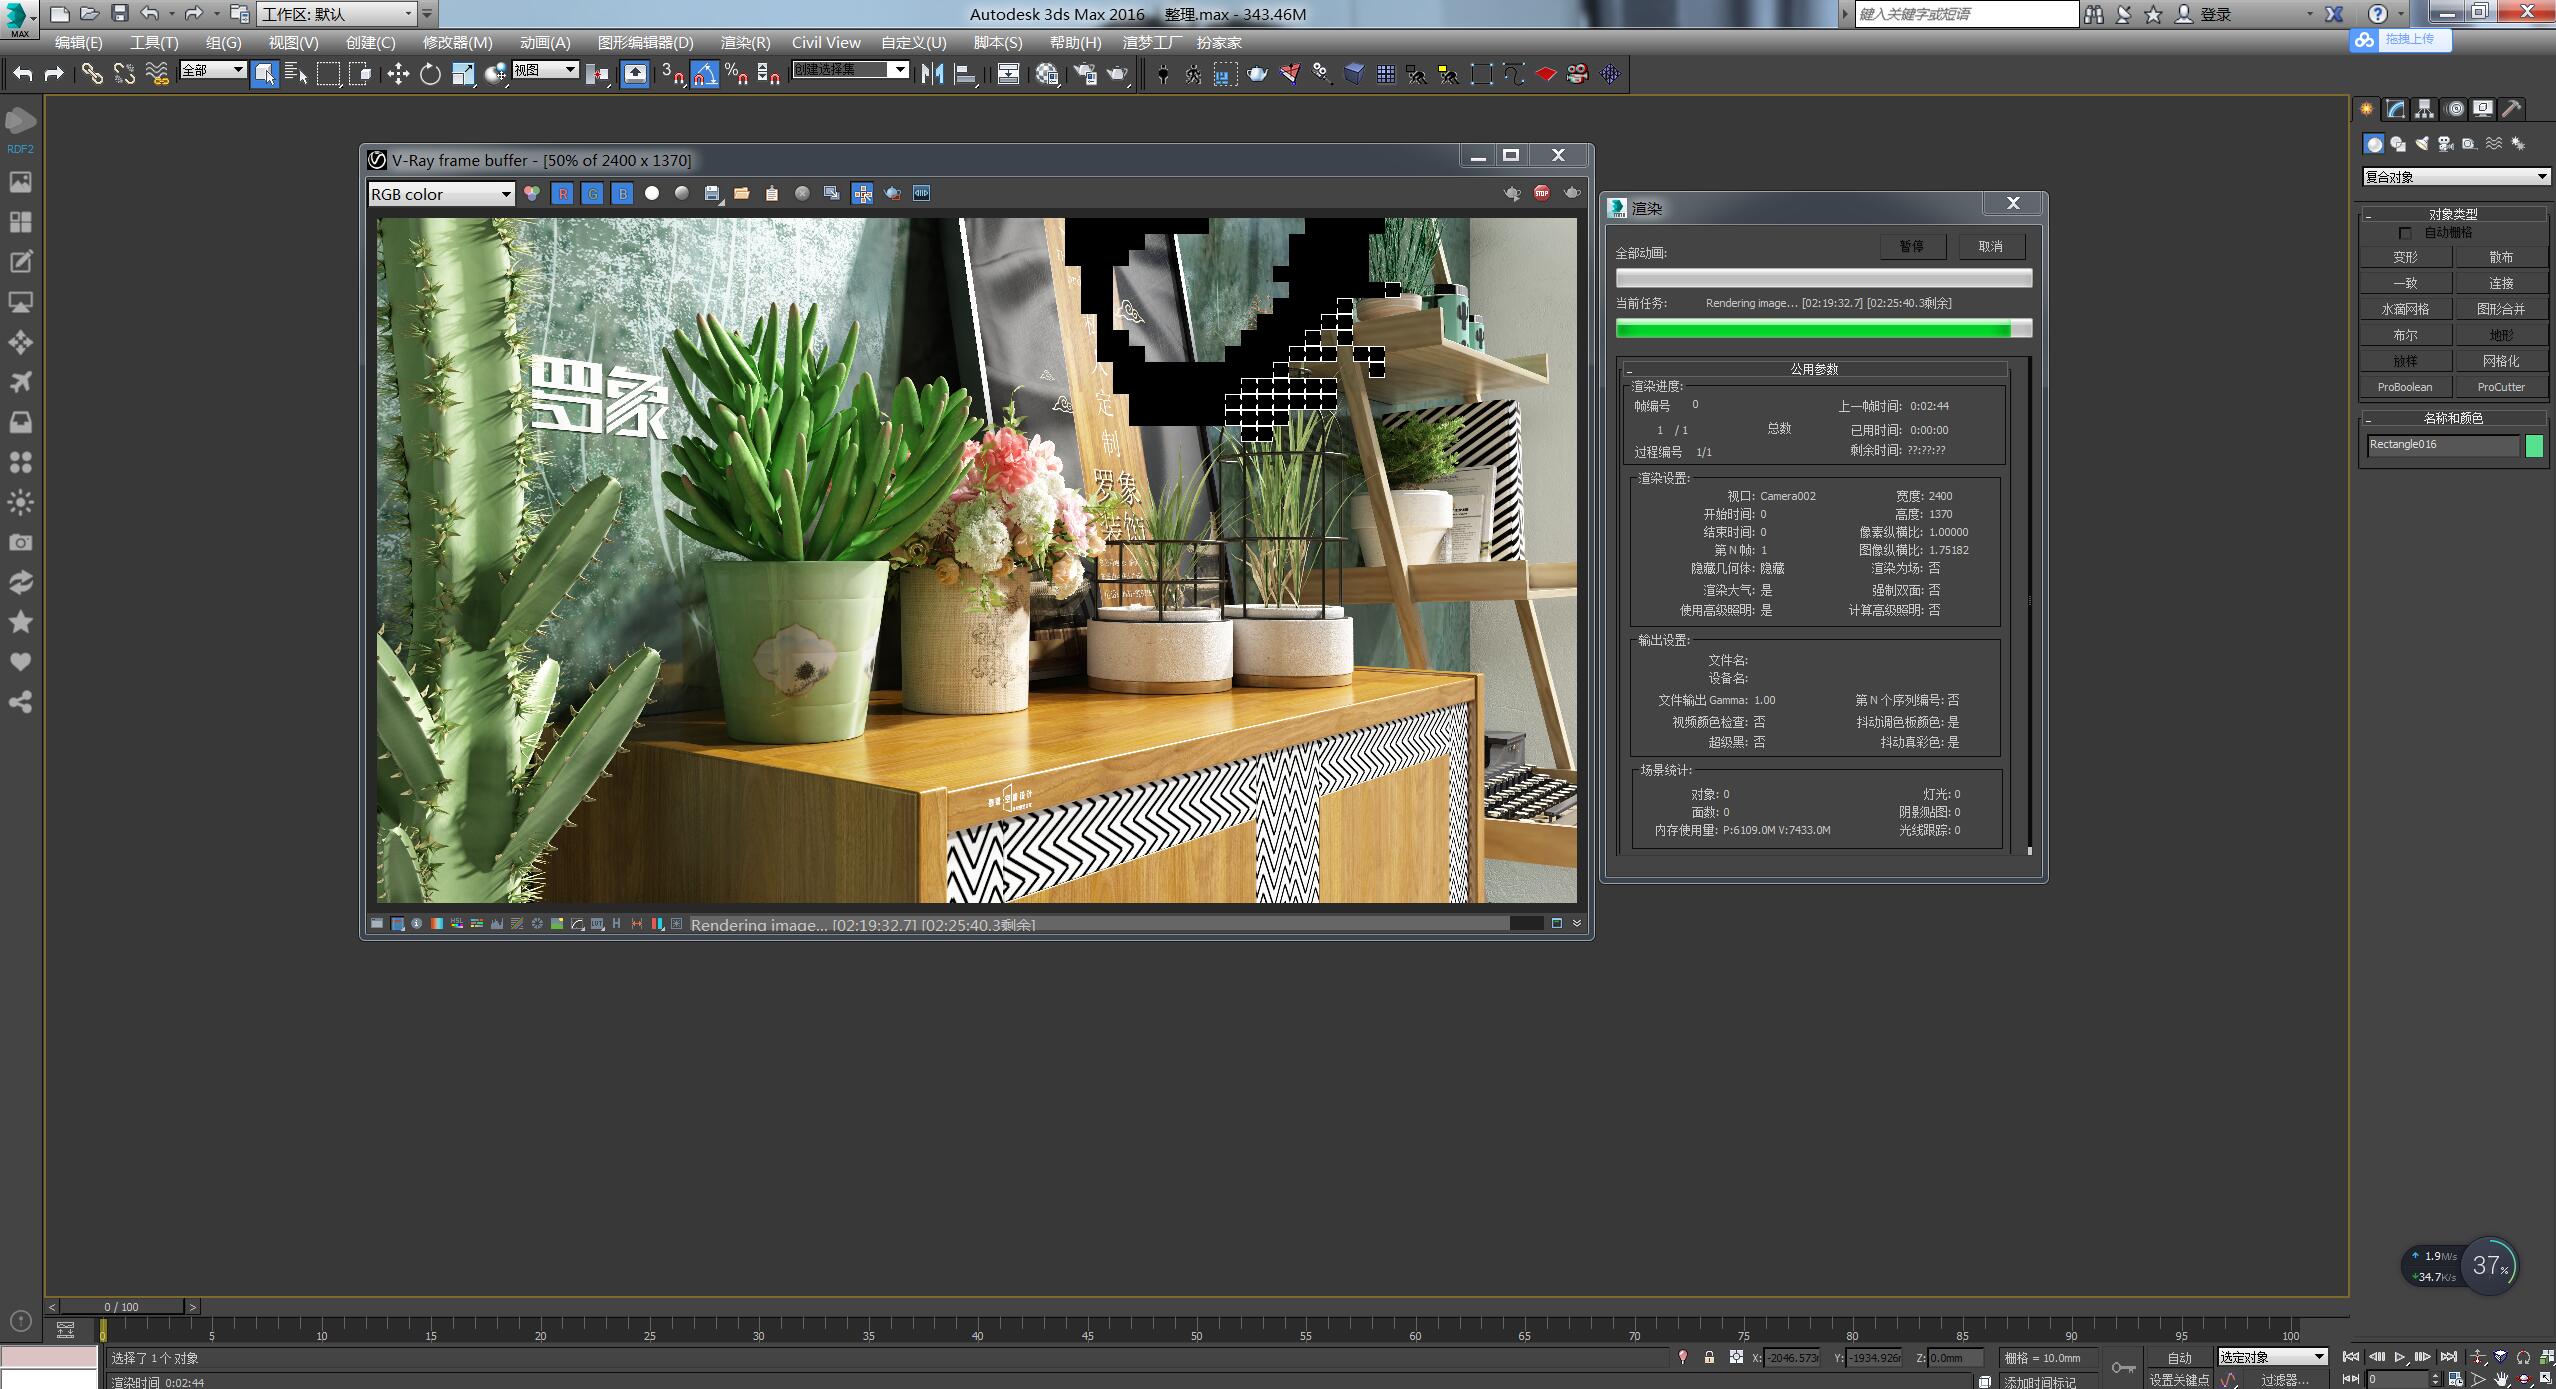The height and width of the screenshot is (1389, 2556).
Task: Select Lights category icon in Create panel
Action: 2422,144
